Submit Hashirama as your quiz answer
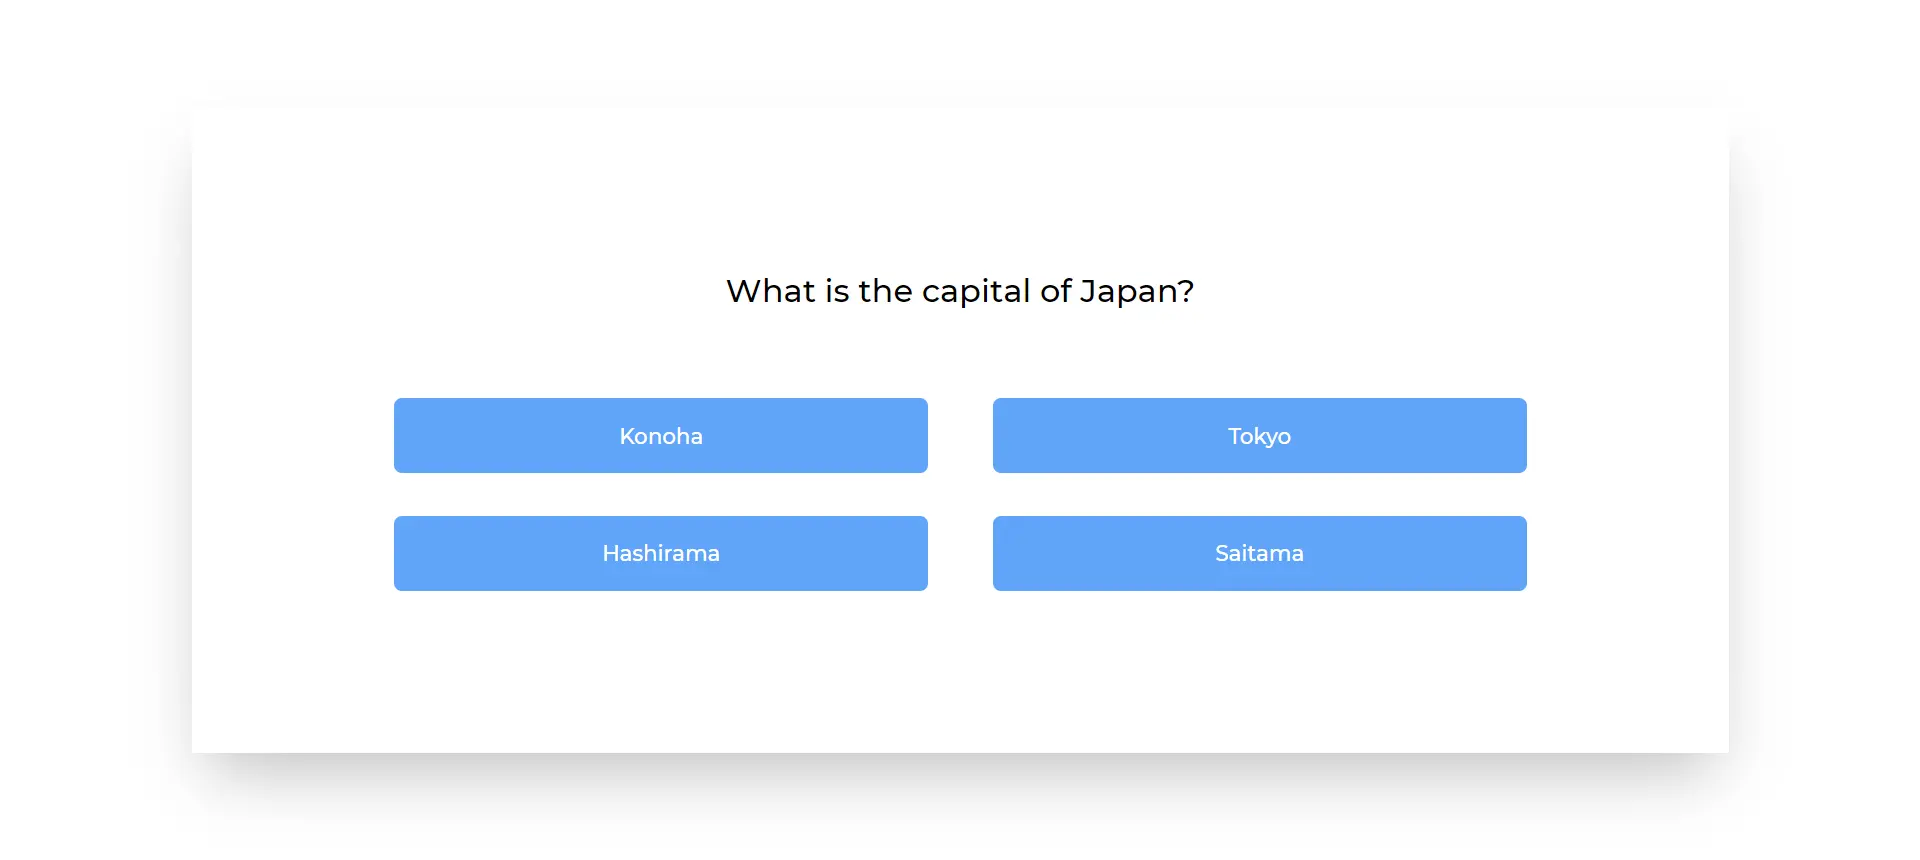The height and width of the screenshot is (860, 1920). click(x=660, y=554)
